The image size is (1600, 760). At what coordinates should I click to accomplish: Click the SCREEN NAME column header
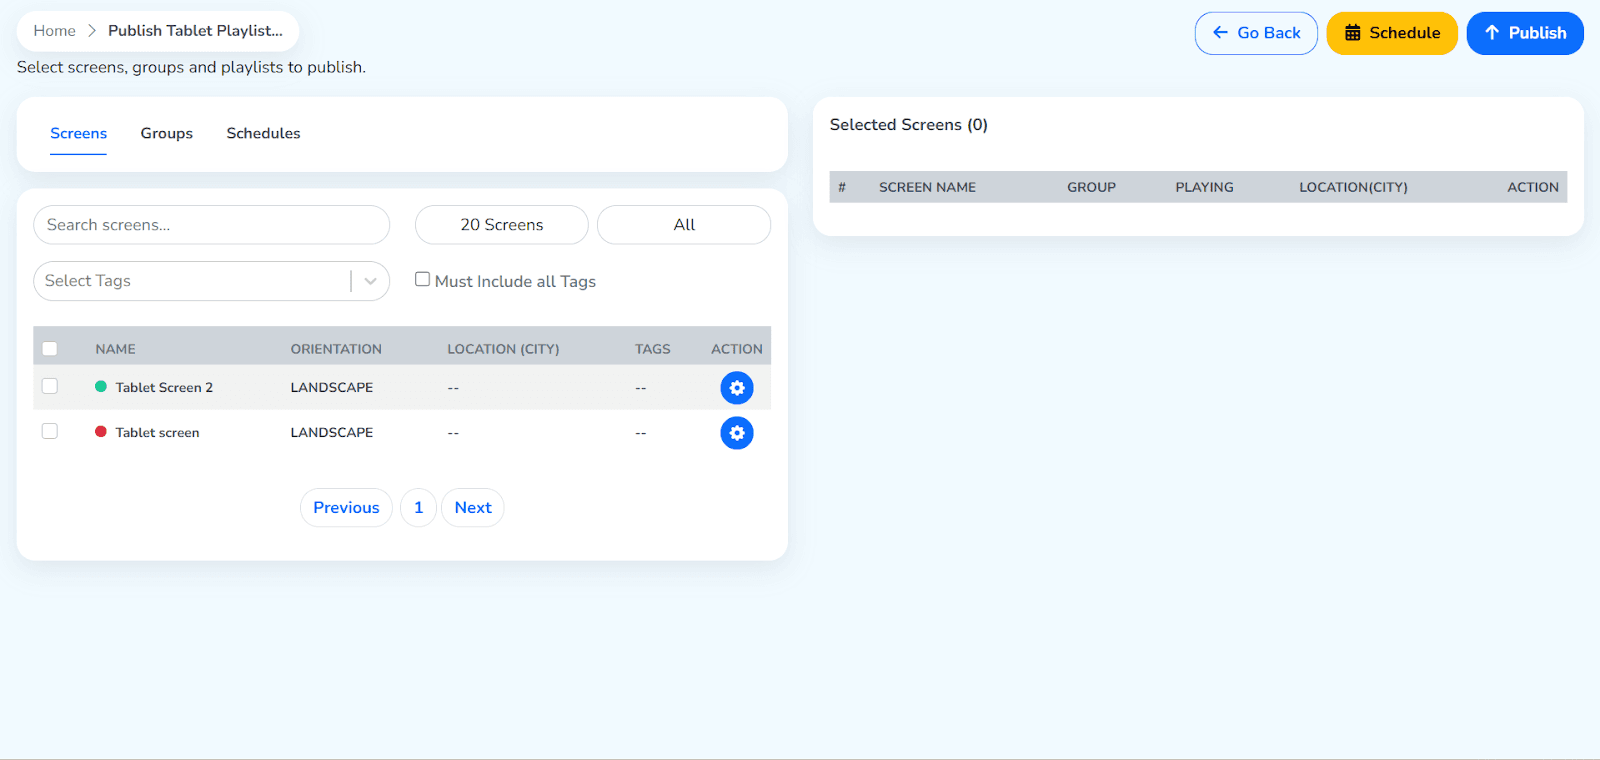point(927,187)
